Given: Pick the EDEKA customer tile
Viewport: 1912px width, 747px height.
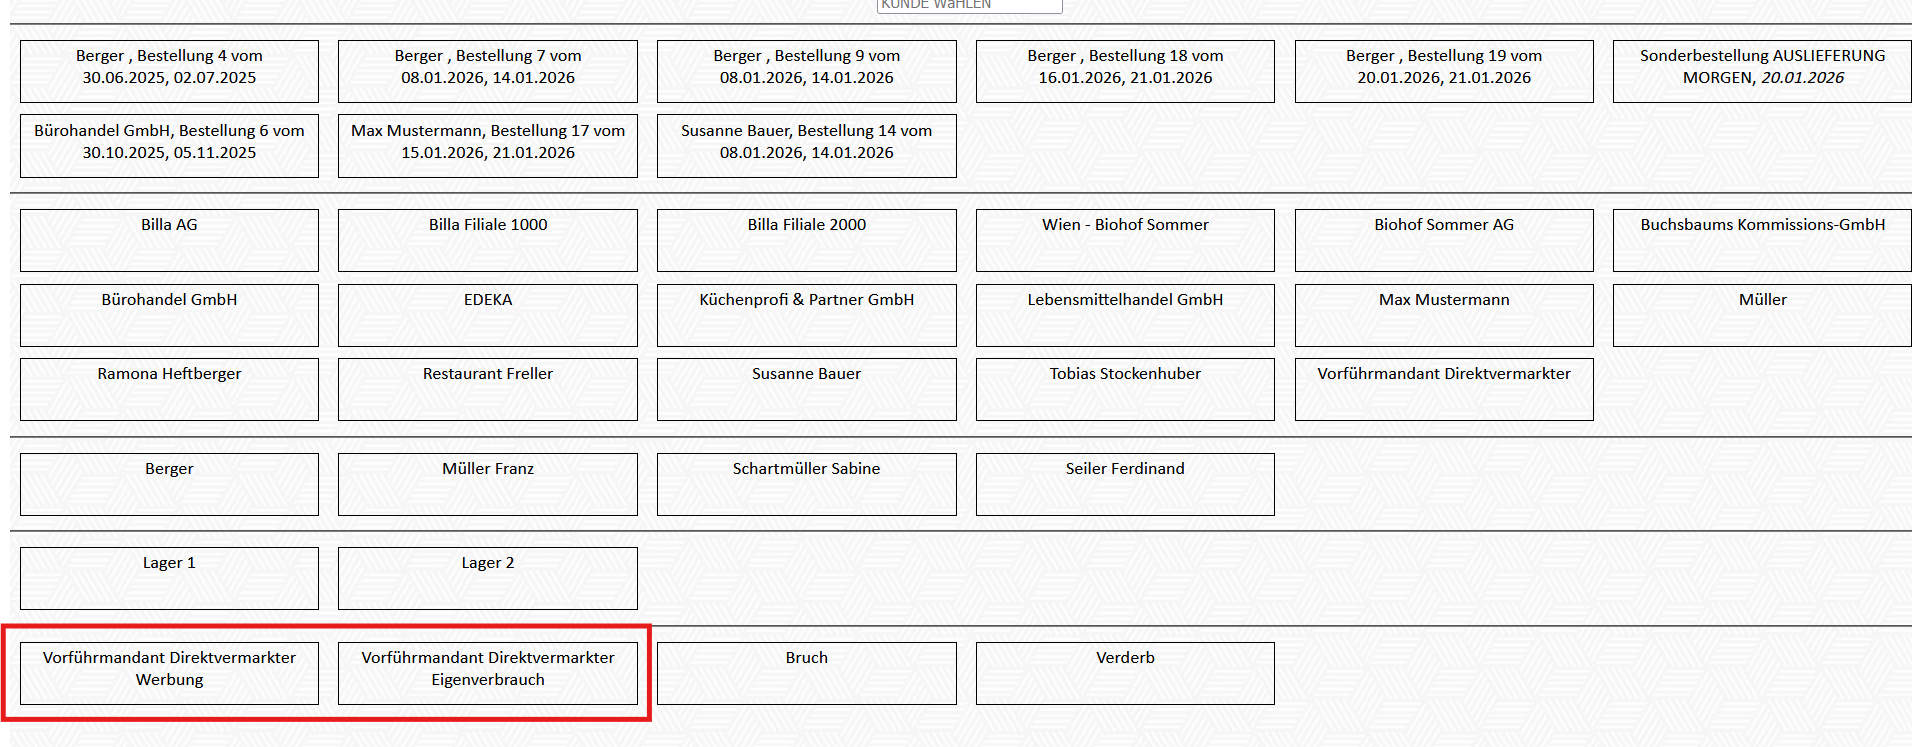Looking at the screenshot, I should coord(488,315).
